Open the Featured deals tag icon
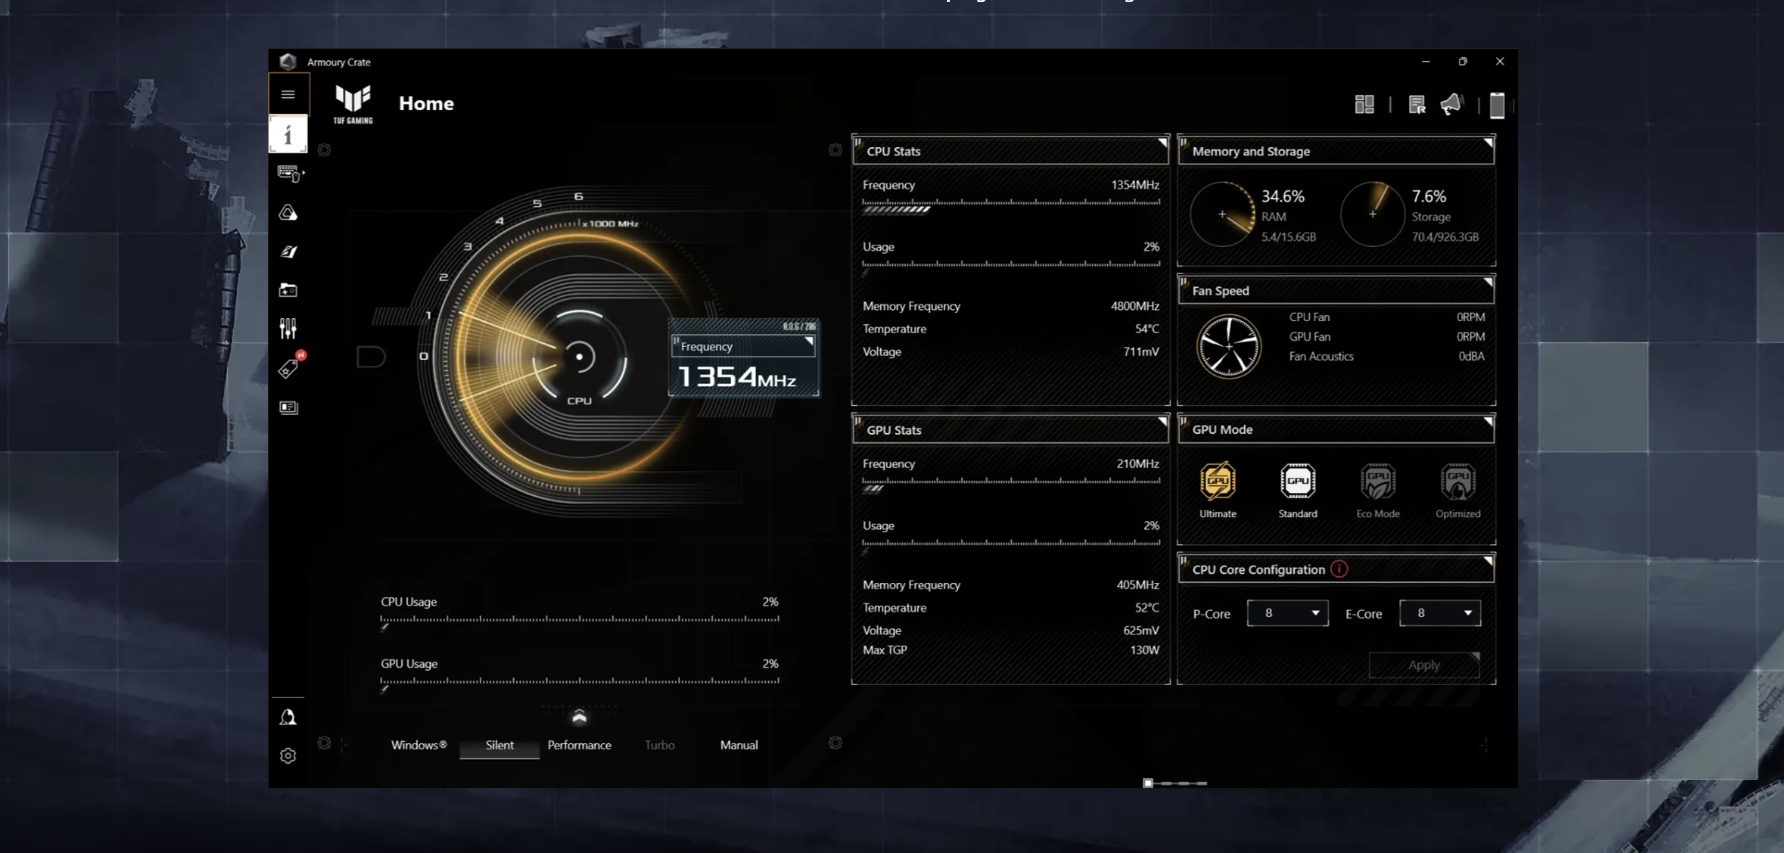Image resolution: width=1784 pixels, height=853 pixels. point(288,369)
